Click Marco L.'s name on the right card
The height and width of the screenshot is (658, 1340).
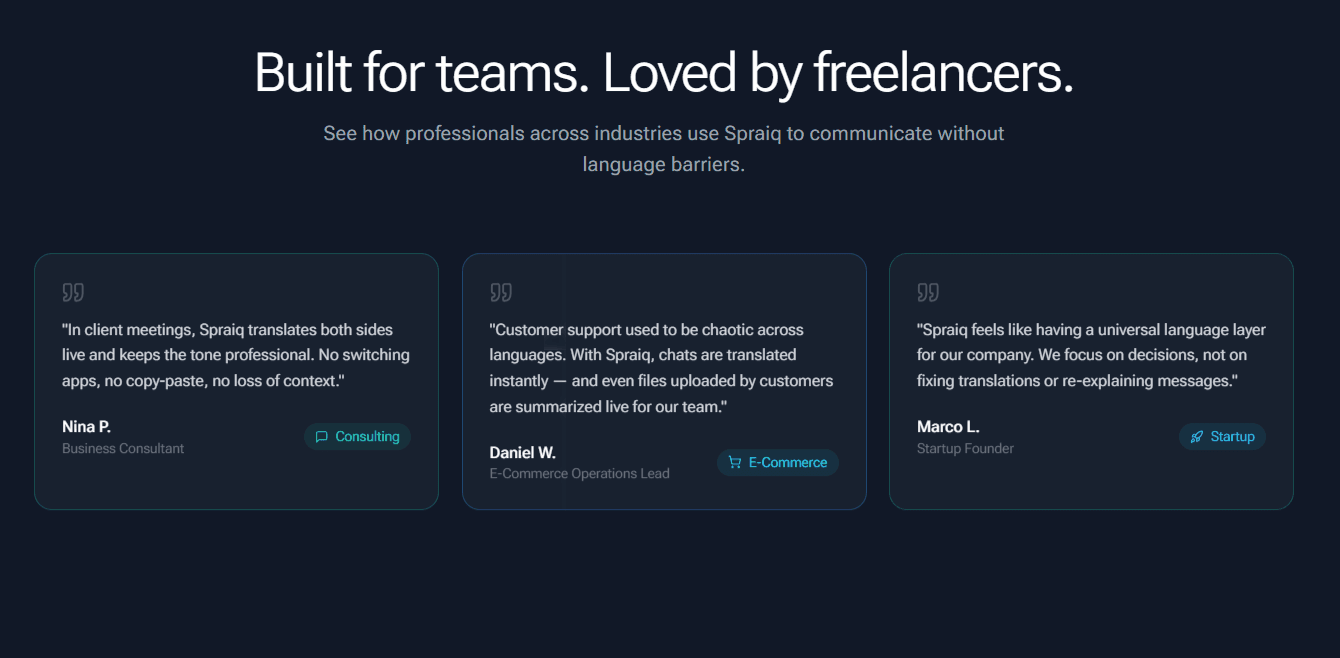click(x=947, y=426)
